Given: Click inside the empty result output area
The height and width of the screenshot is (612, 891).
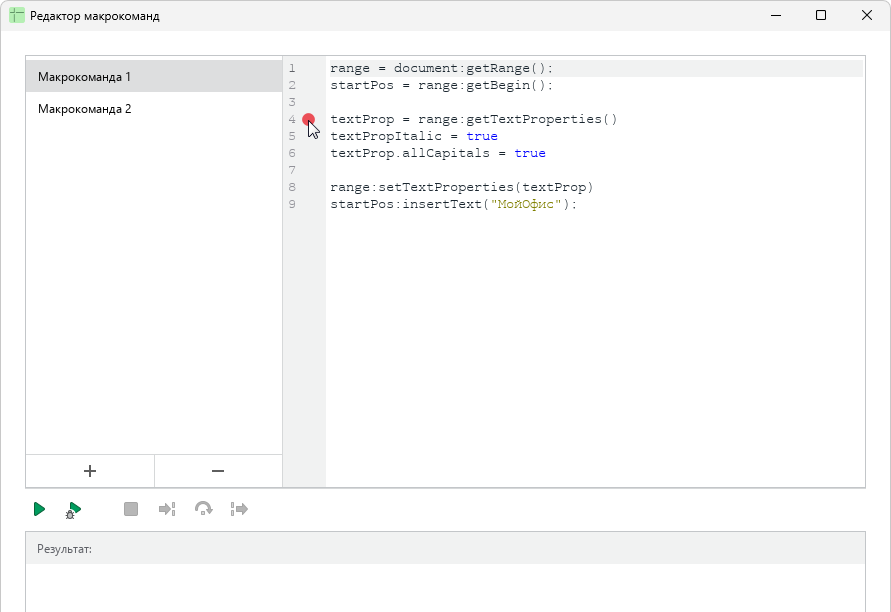Looking at the screenshot, I should tap(445, 588).
